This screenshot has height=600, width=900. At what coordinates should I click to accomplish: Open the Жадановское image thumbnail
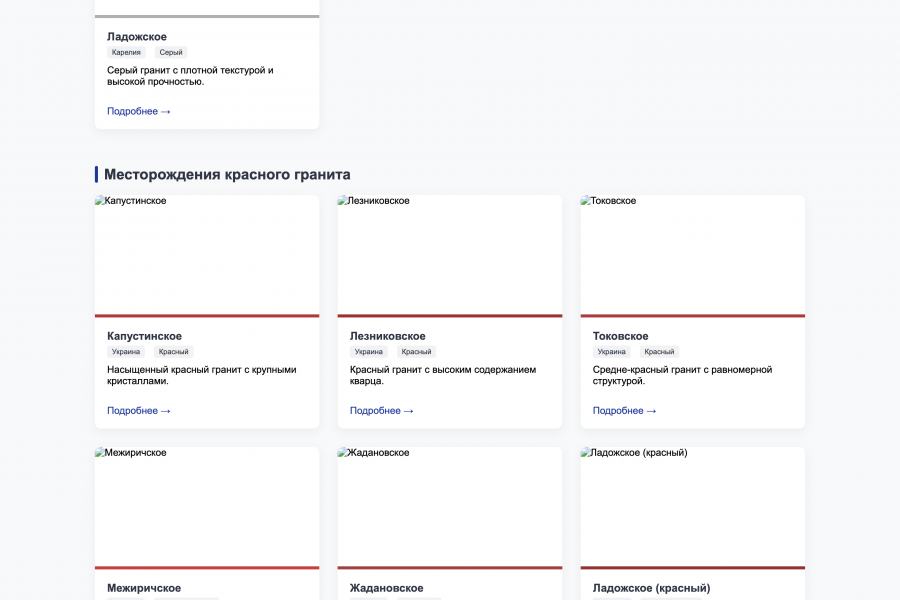450,507
